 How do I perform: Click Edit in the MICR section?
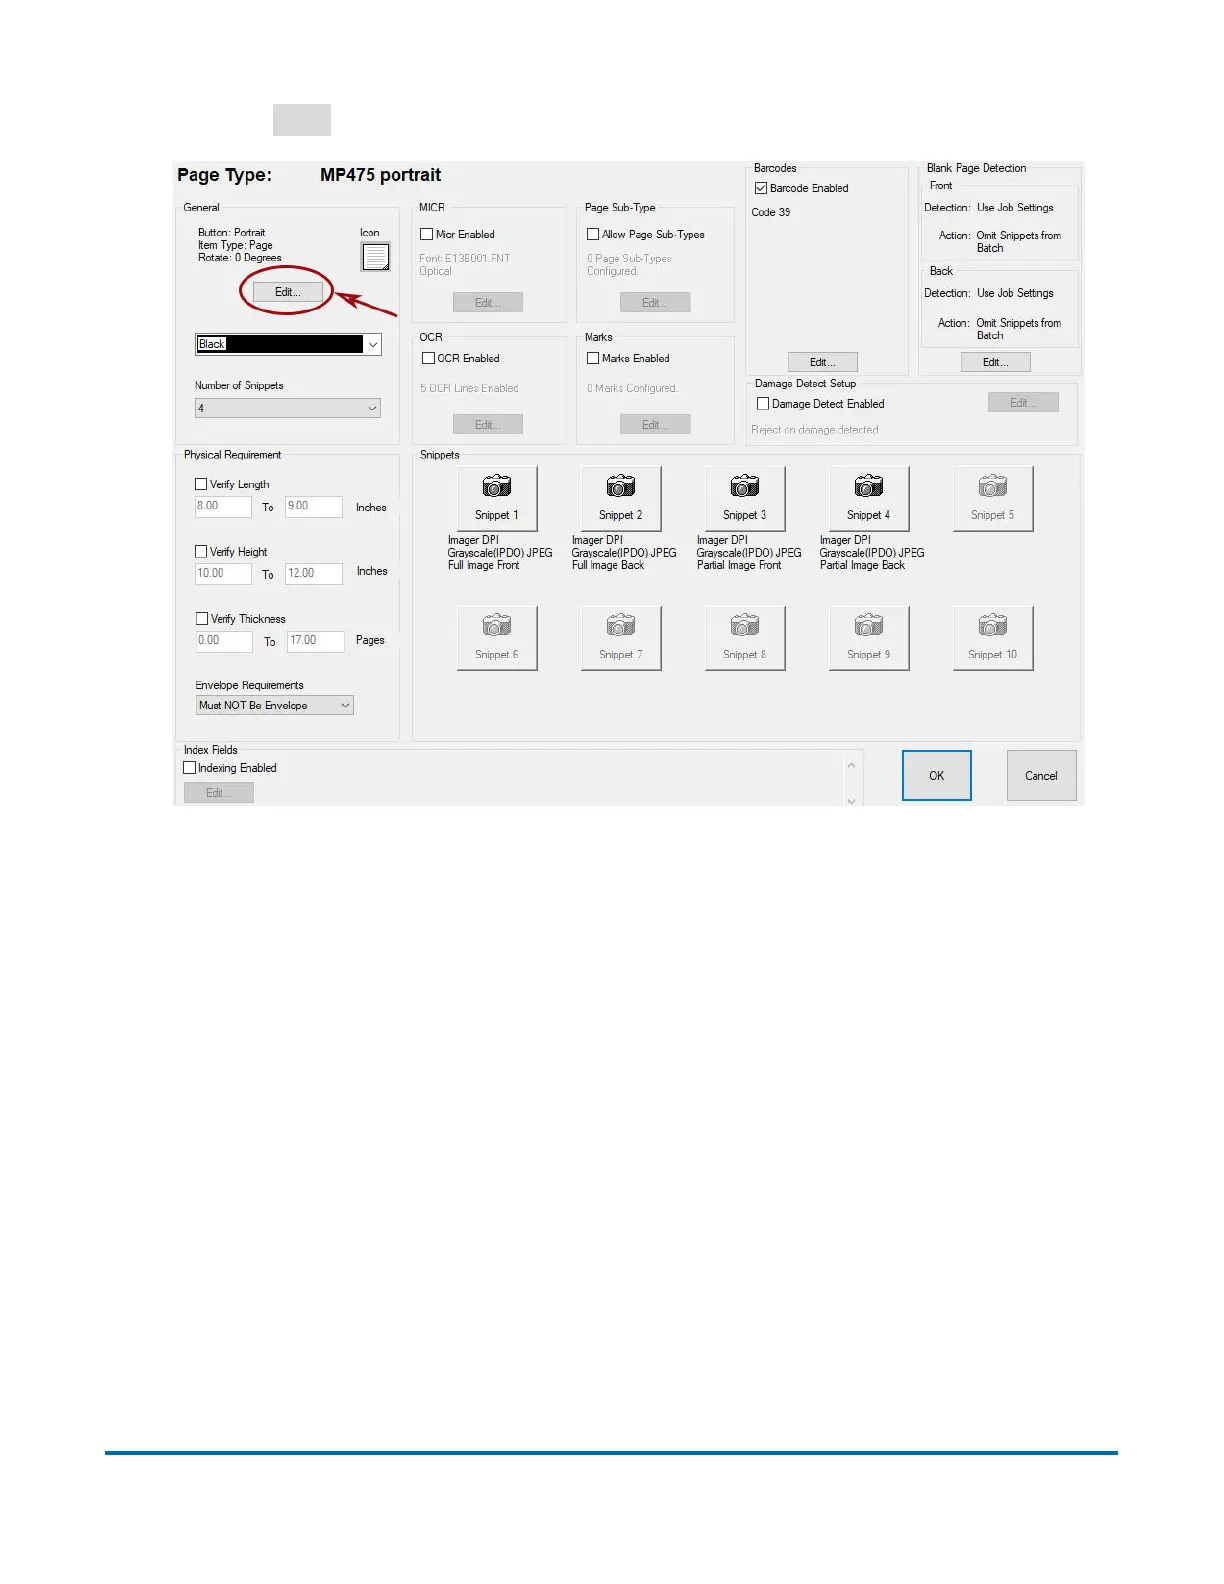pos(488,303)
